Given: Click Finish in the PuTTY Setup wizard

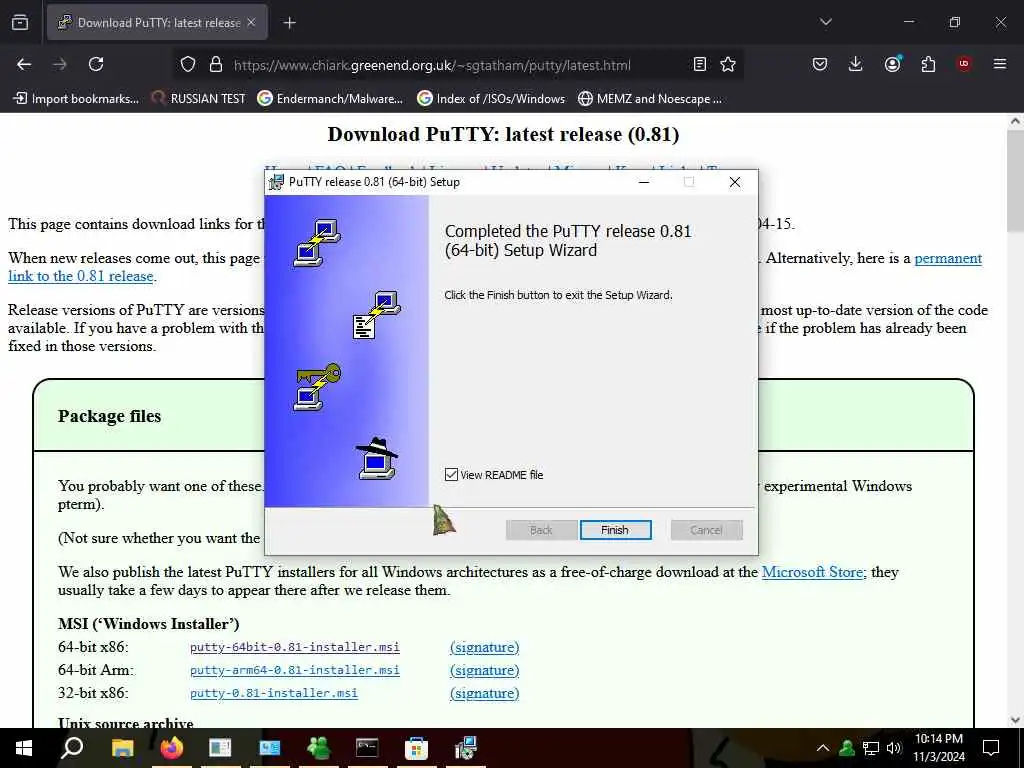Looking at the screenshot, I should click(615, 530).
